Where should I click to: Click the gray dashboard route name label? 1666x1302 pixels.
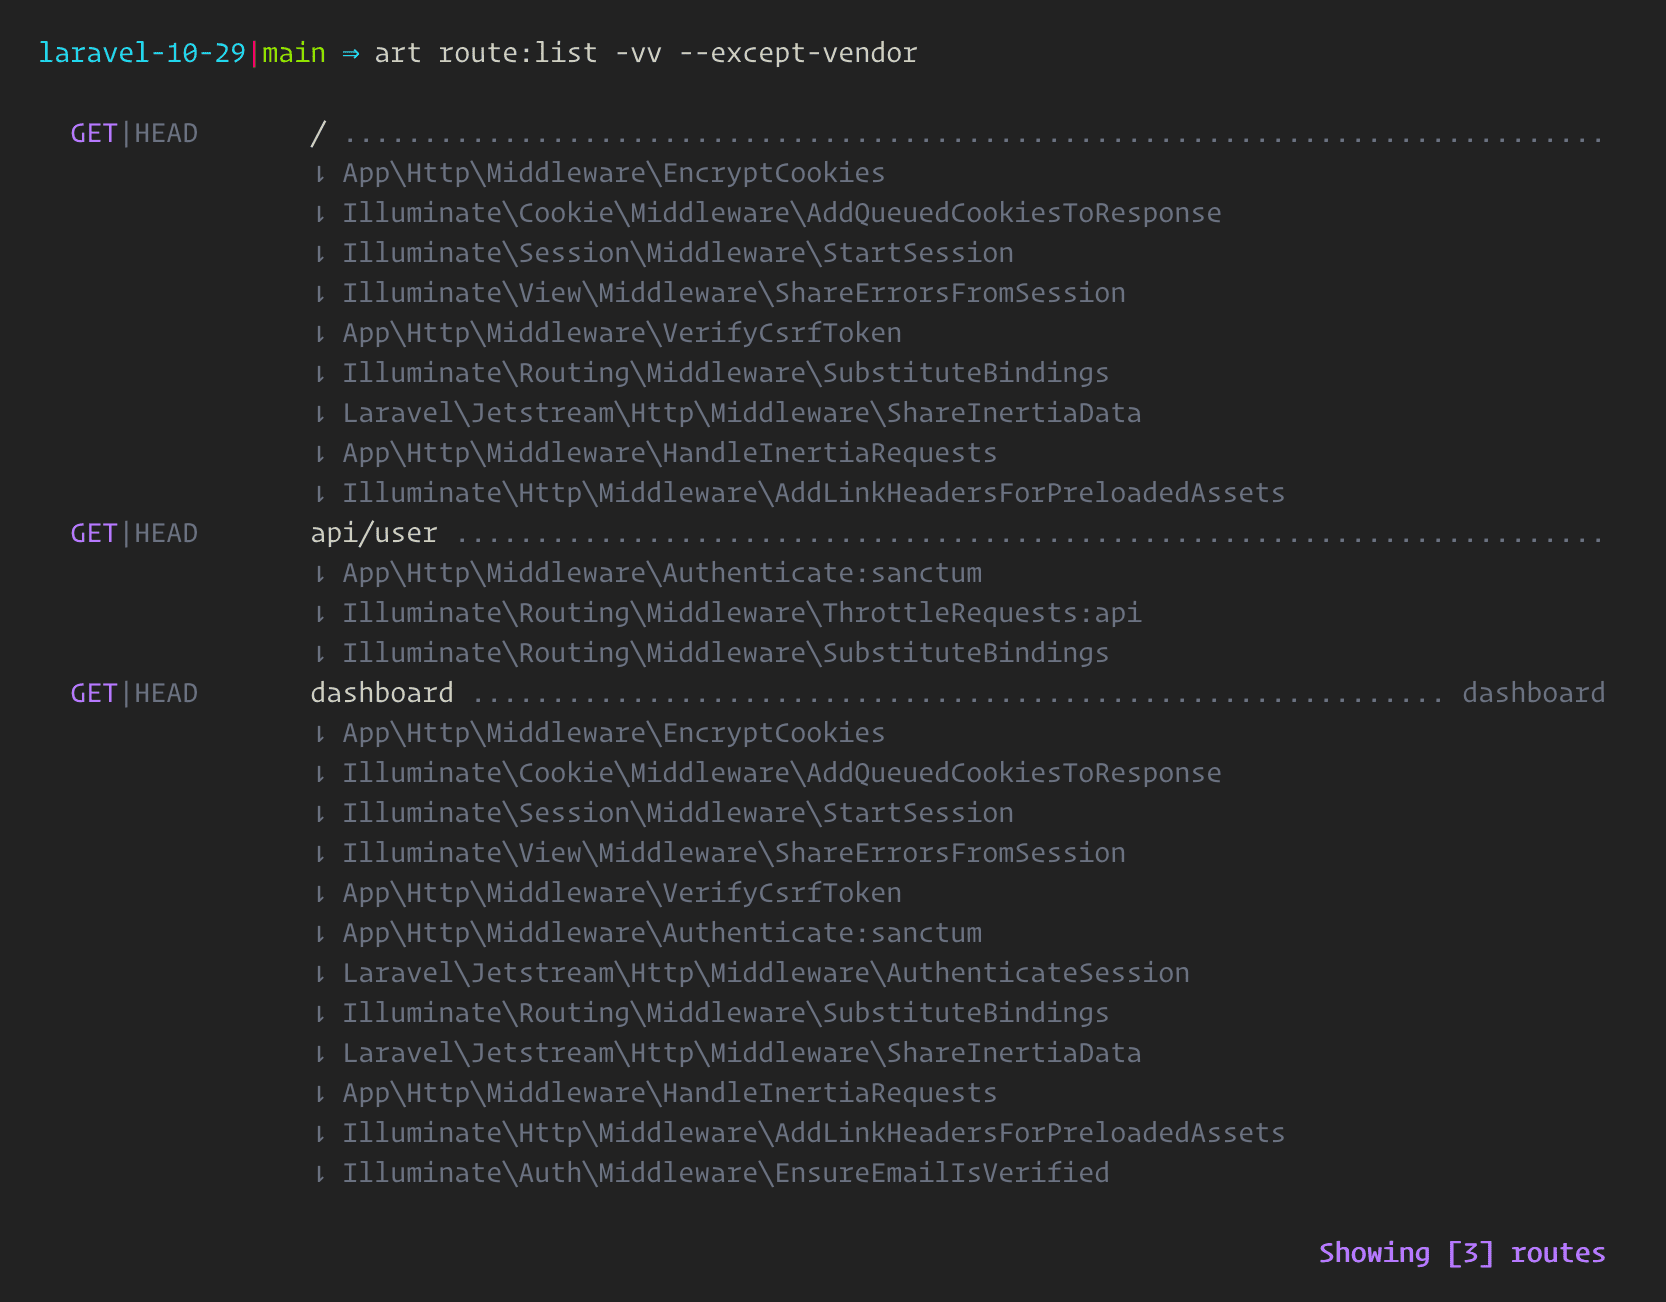click(1533, 693)
